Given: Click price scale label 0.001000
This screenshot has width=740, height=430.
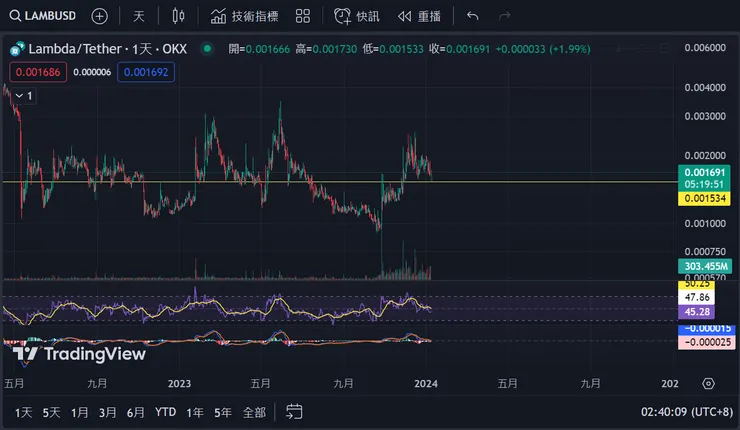Looking at the screenshot, I should point(705,224).
